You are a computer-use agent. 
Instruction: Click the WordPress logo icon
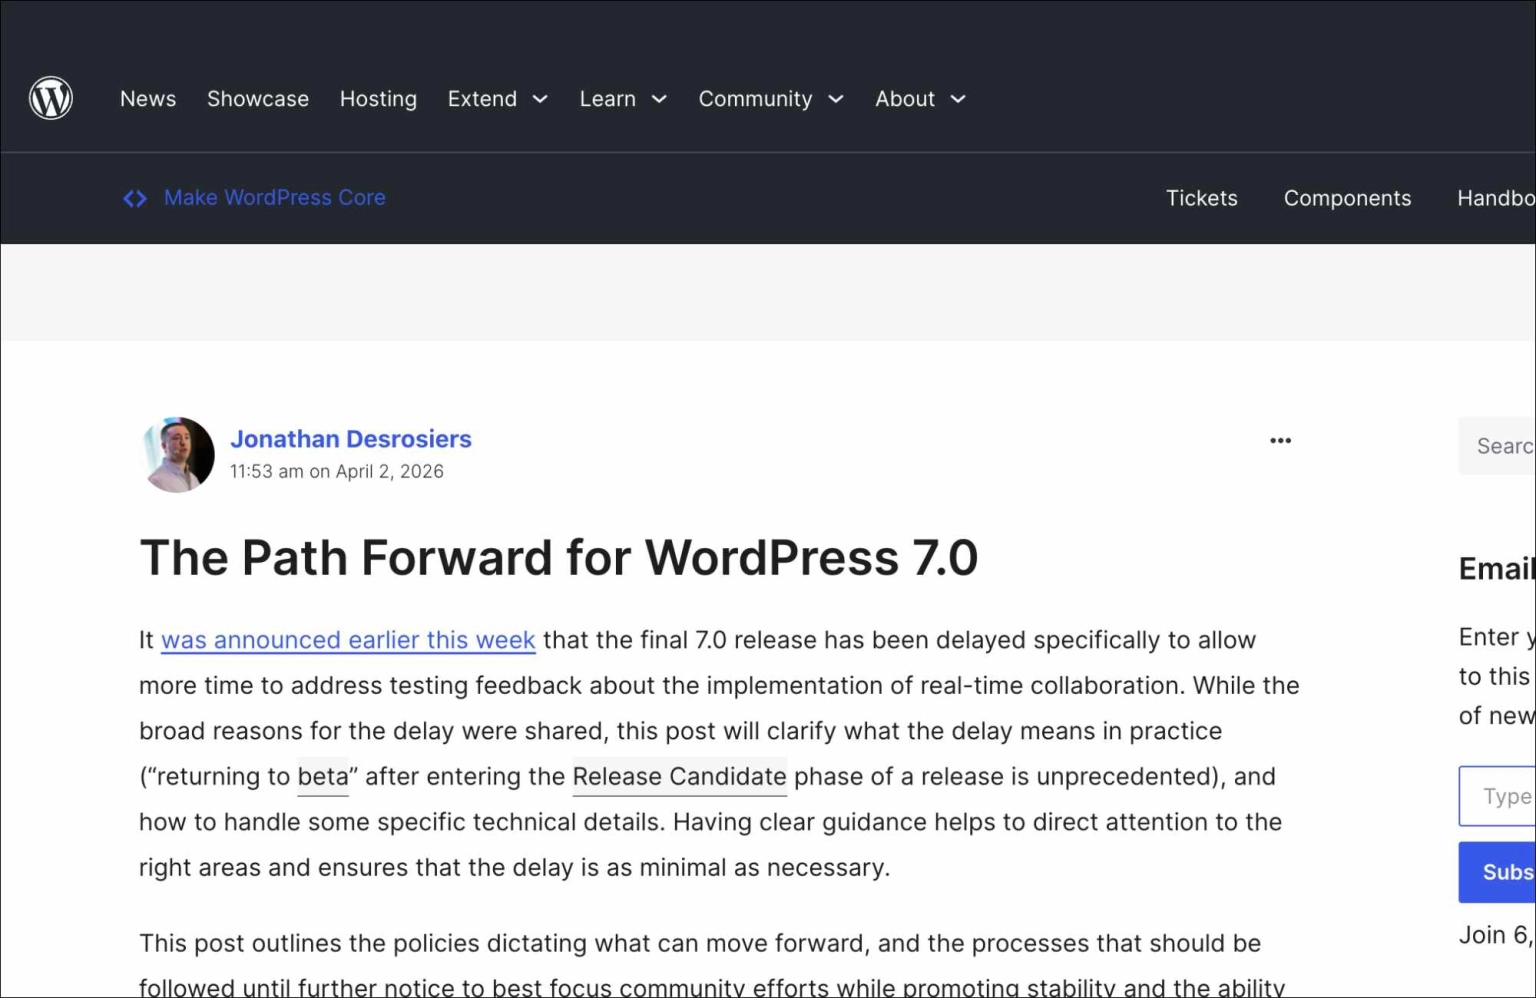pyautogui.click(x=51, y=98)
